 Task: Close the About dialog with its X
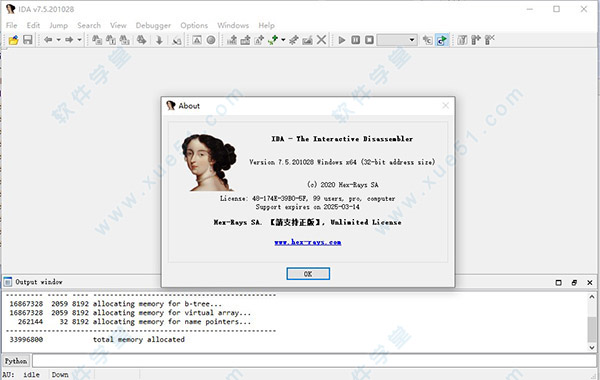coord(445,106)
